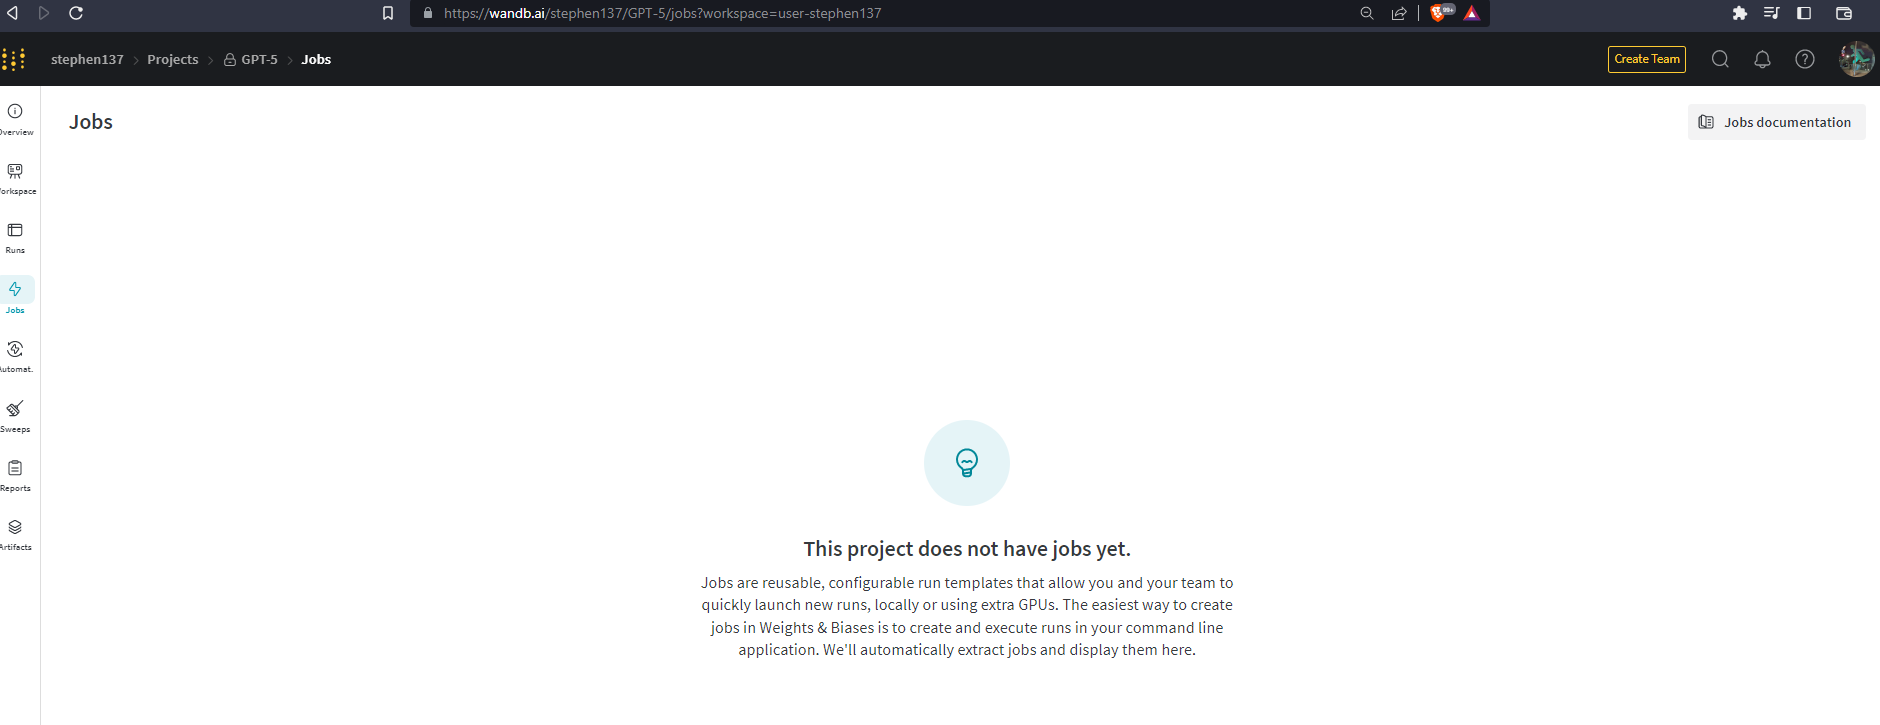Open the Workspace section in sidebar
This screenshot has height=725, width=1880.
(x=16, y=178)
